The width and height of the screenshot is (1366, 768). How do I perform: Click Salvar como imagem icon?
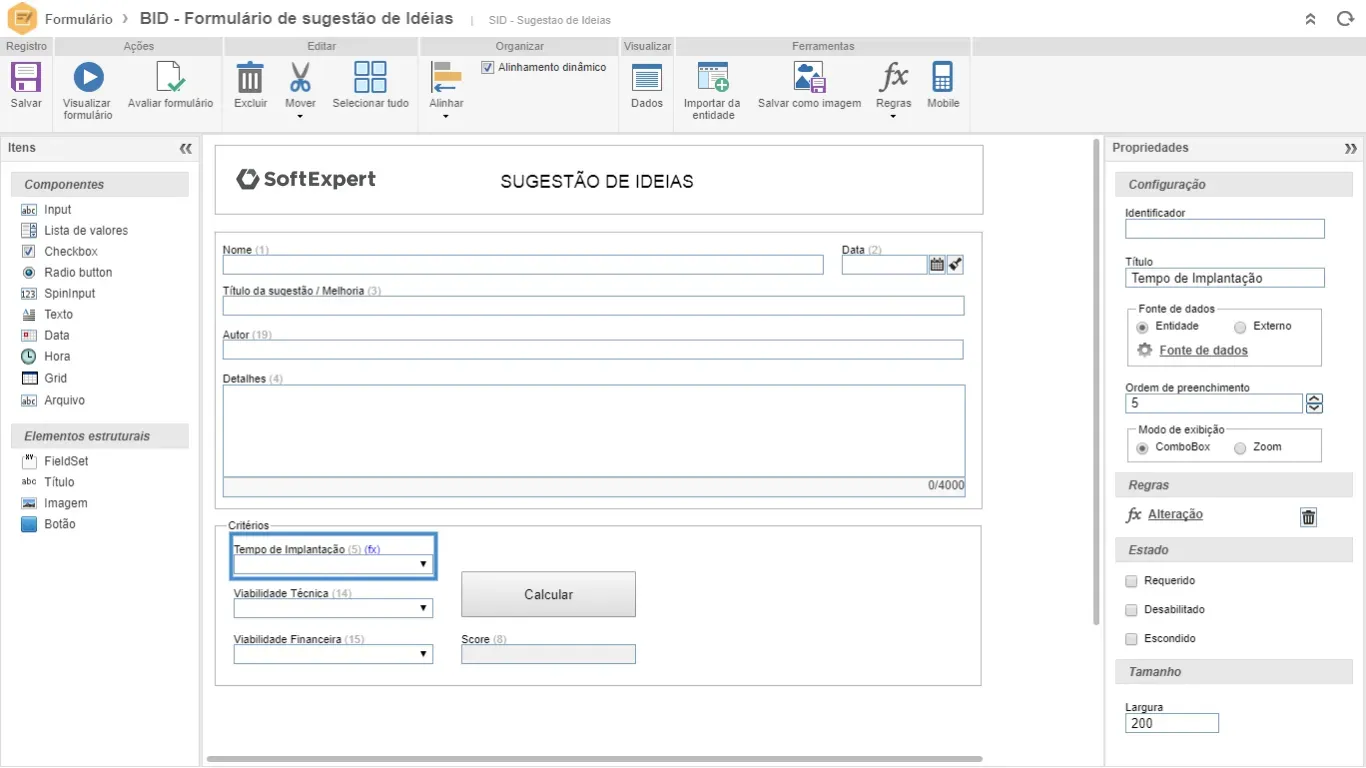[x=809, y=78]
